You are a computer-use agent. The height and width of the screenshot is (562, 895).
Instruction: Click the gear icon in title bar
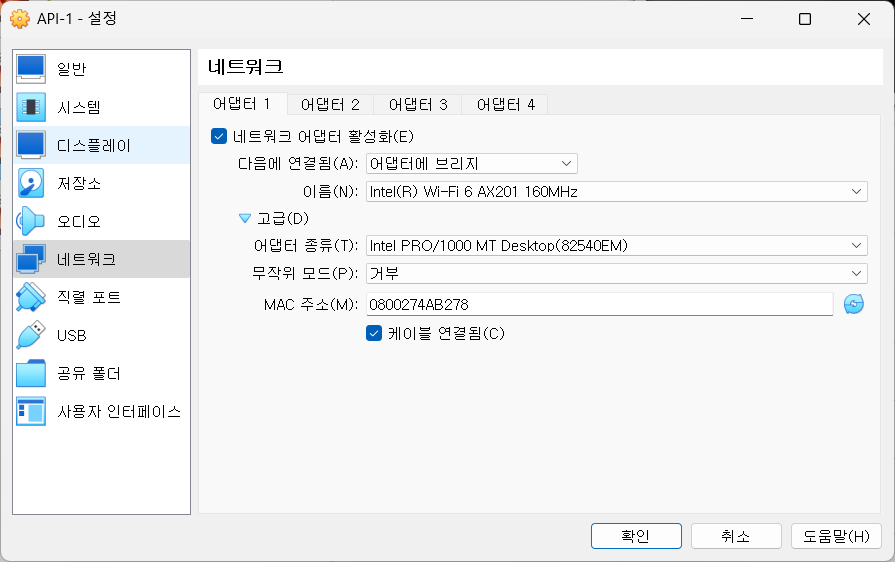click(x=20, y=19)
